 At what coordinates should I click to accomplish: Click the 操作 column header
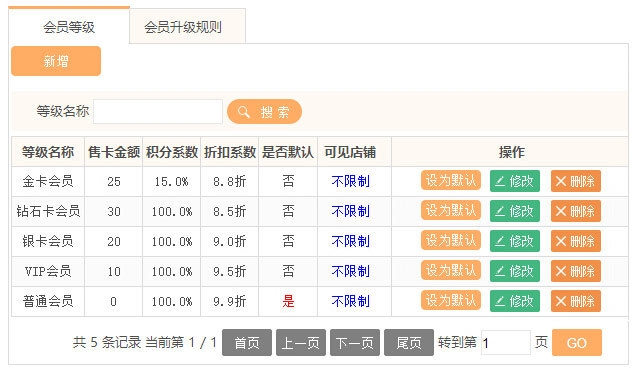511,152
